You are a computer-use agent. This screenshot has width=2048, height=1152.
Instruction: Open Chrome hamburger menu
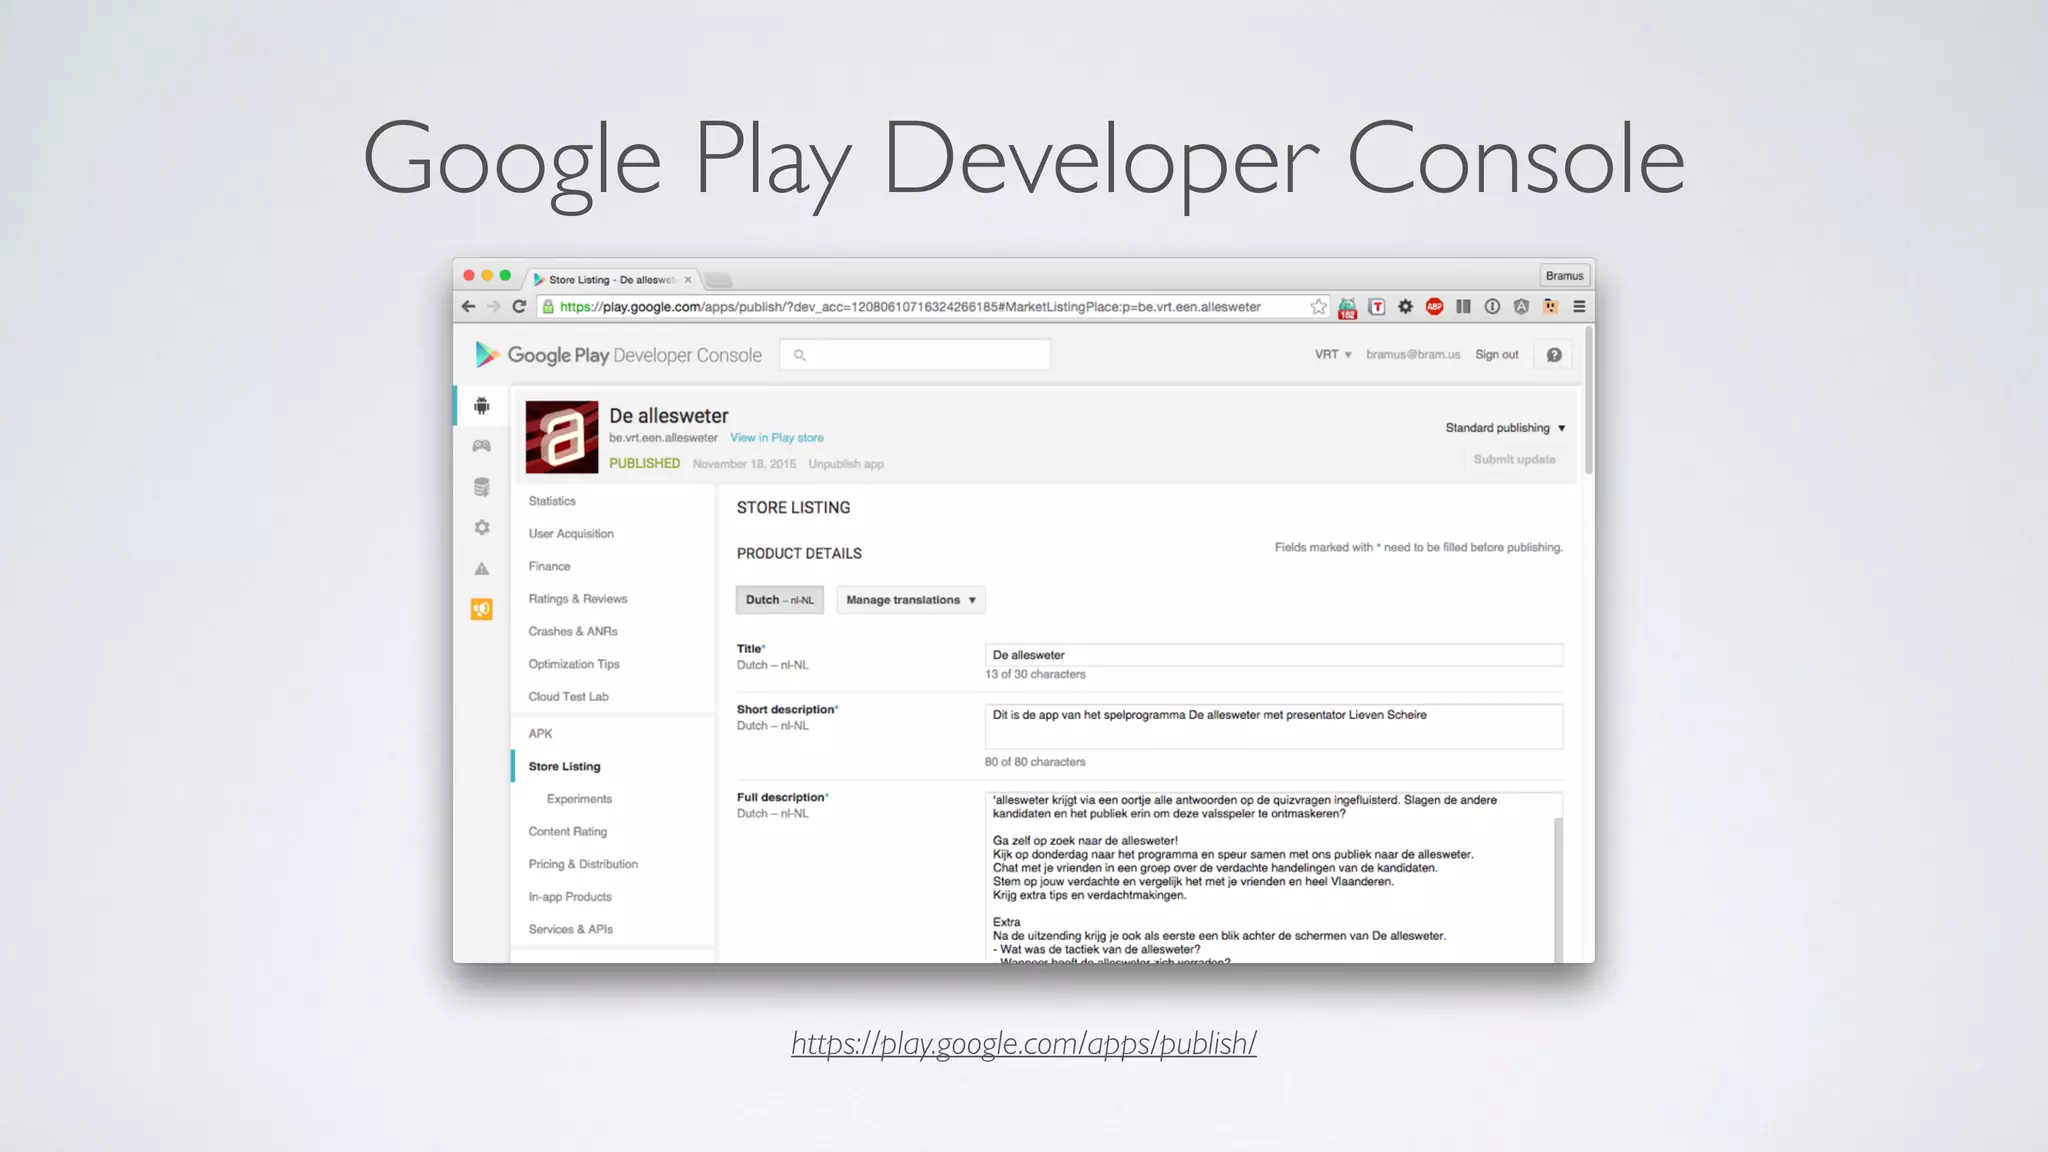(x=1579, y=307)
